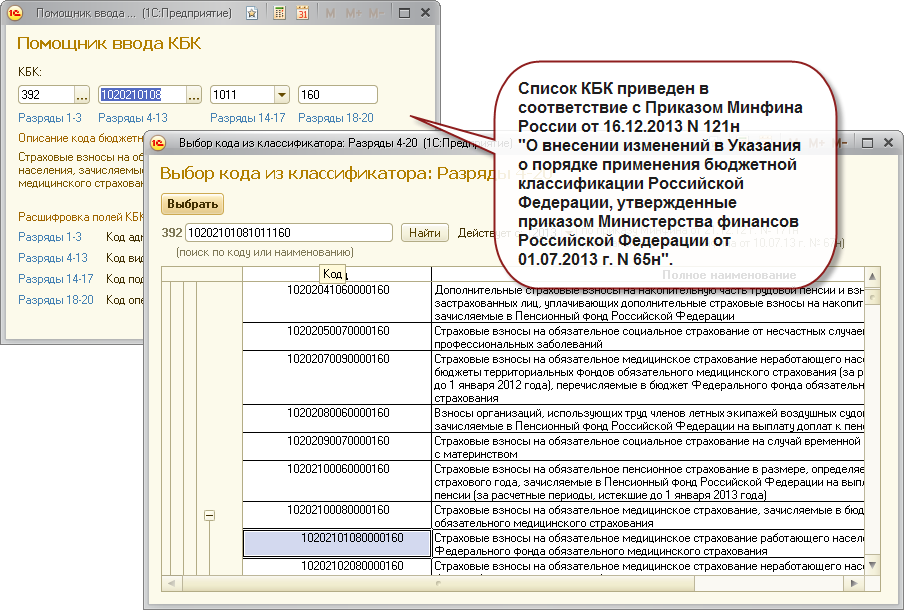Click the 1C logo icon of classifier window
The width and height of the screenshot is (904, 610).
pos(158,143)
